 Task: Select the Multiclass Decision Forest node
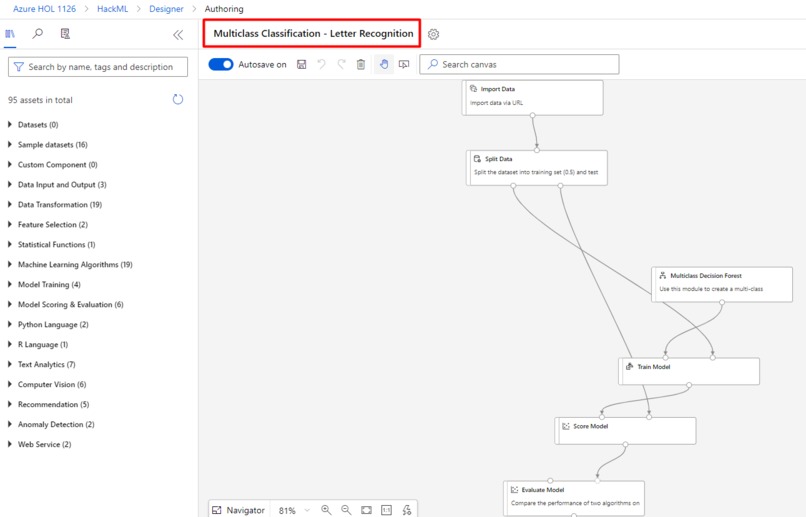pos(722,284)
